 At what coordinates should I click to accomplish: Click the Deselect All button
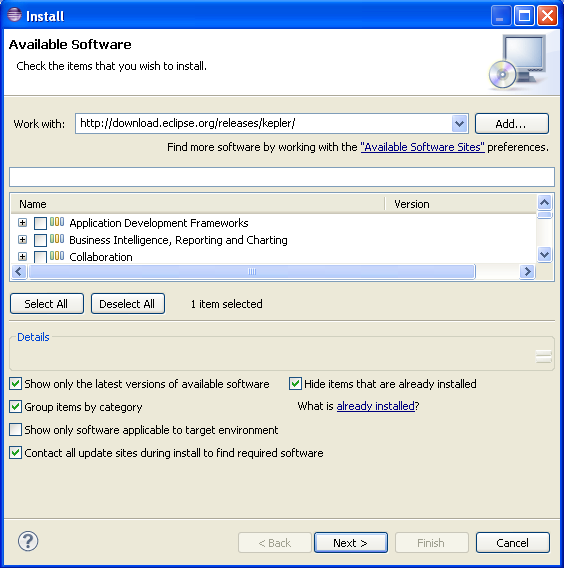128,304
